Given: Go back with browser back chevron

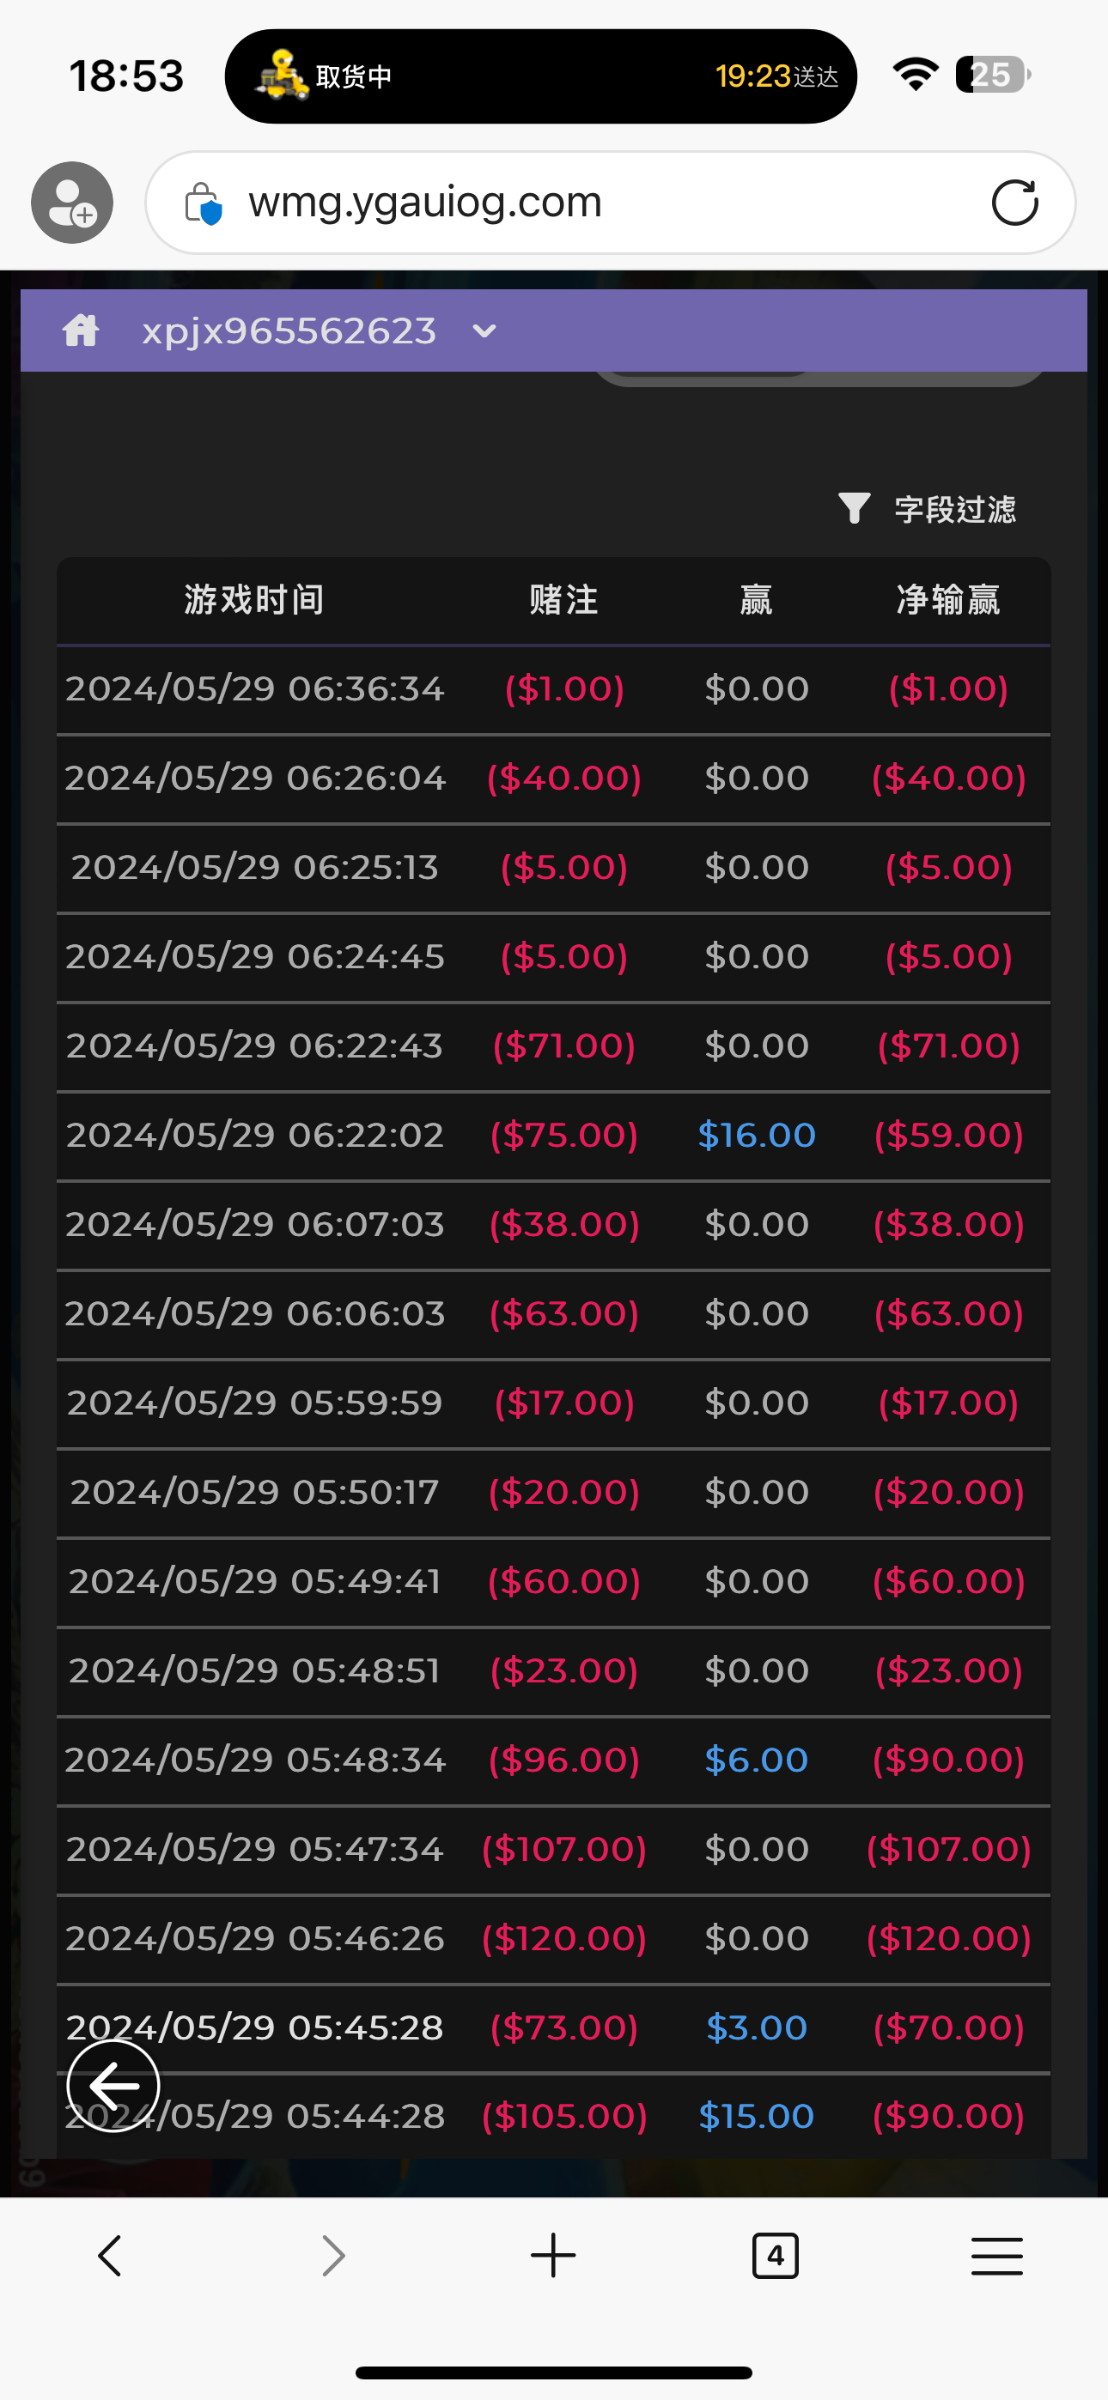Looking at the screenshot, I should click(110, 2256).
